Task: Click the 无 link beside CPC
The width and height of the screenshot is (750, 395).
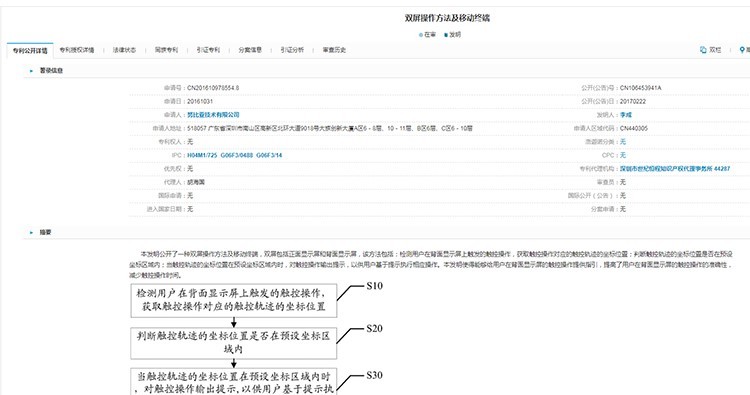Action: click(623, 155)
